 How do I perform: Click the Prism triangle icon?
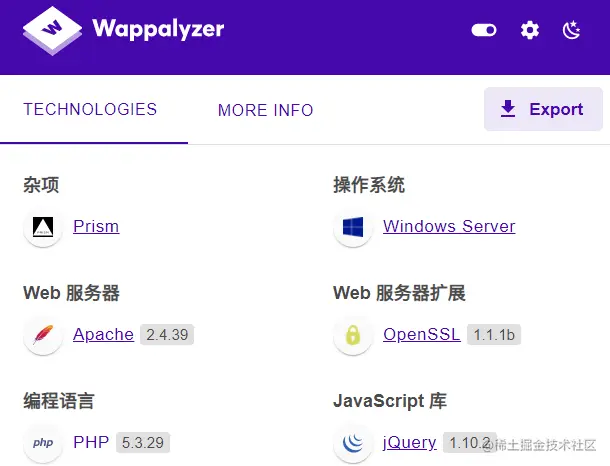point(43,227)
